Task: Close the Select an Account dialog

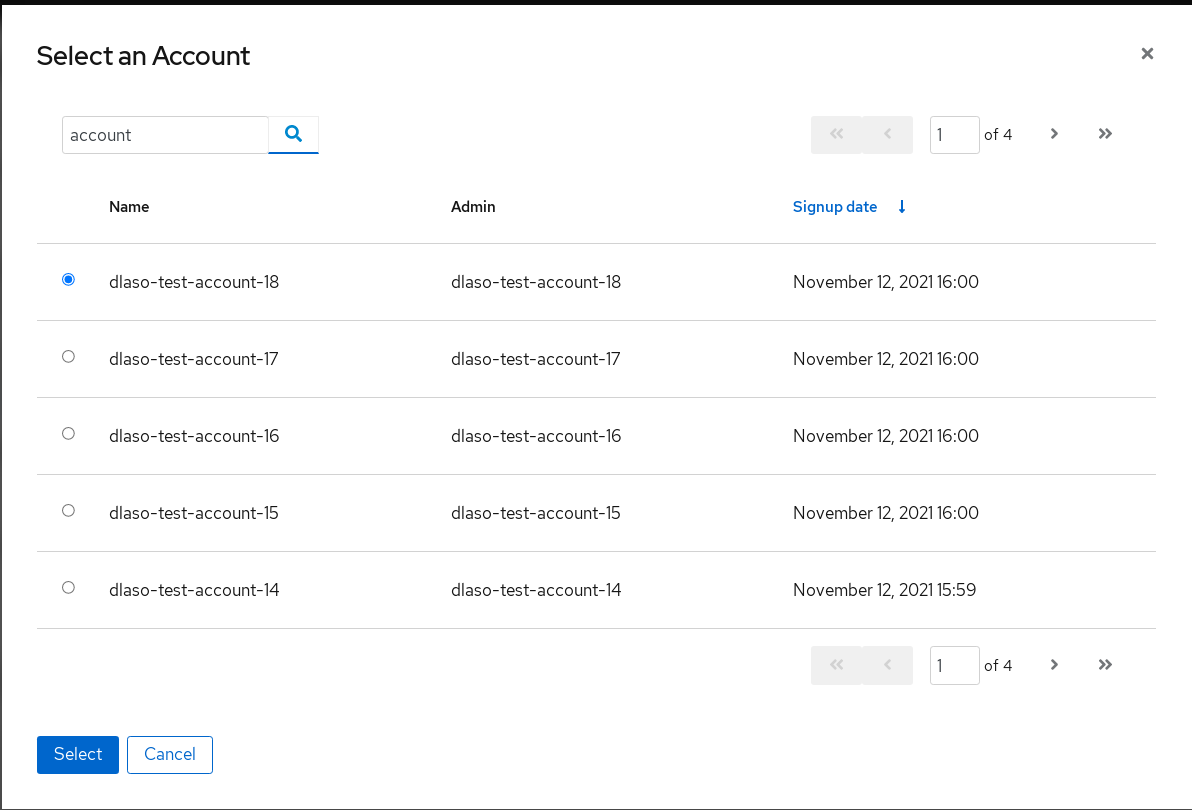Action: click(1147, 54)
